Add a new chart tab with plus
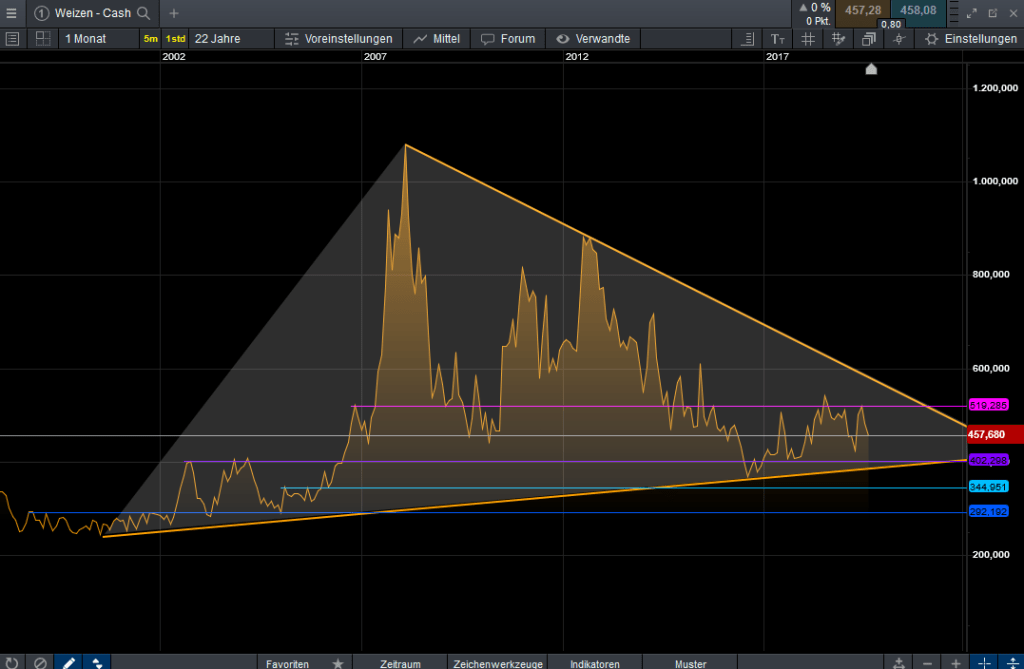Image resolution: width=1024 pixels, height=669 pixels. (174, 13)
